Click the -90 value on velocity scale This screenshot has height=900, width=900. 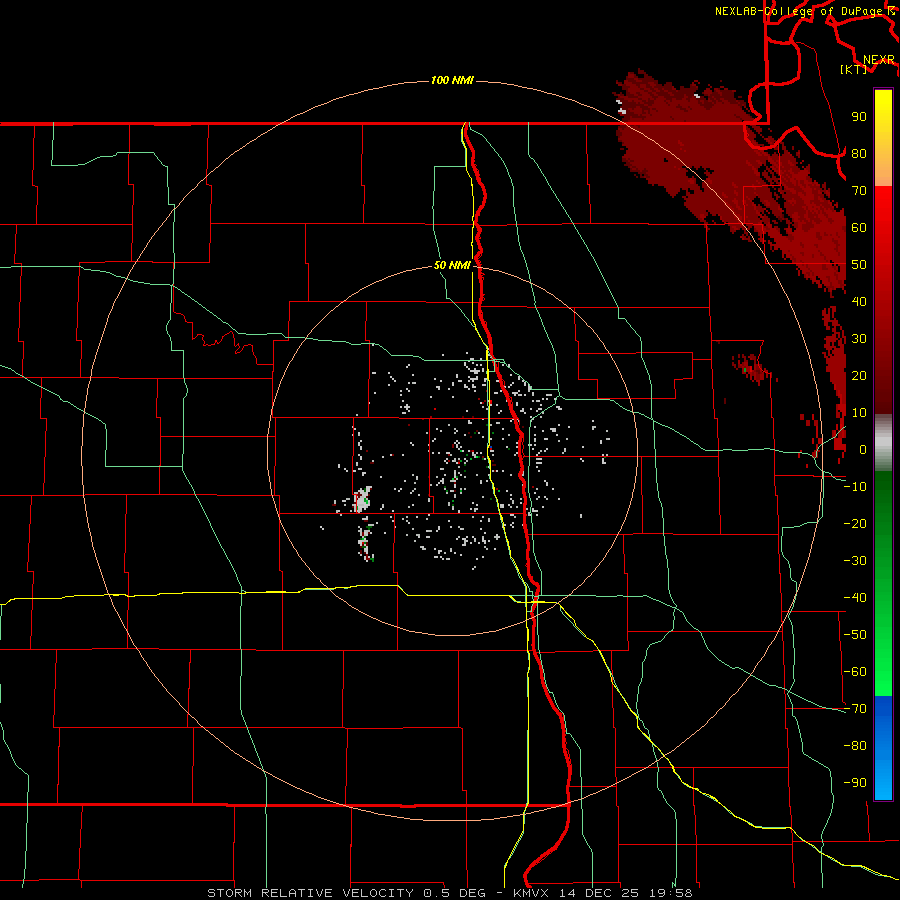pos(855,783)
